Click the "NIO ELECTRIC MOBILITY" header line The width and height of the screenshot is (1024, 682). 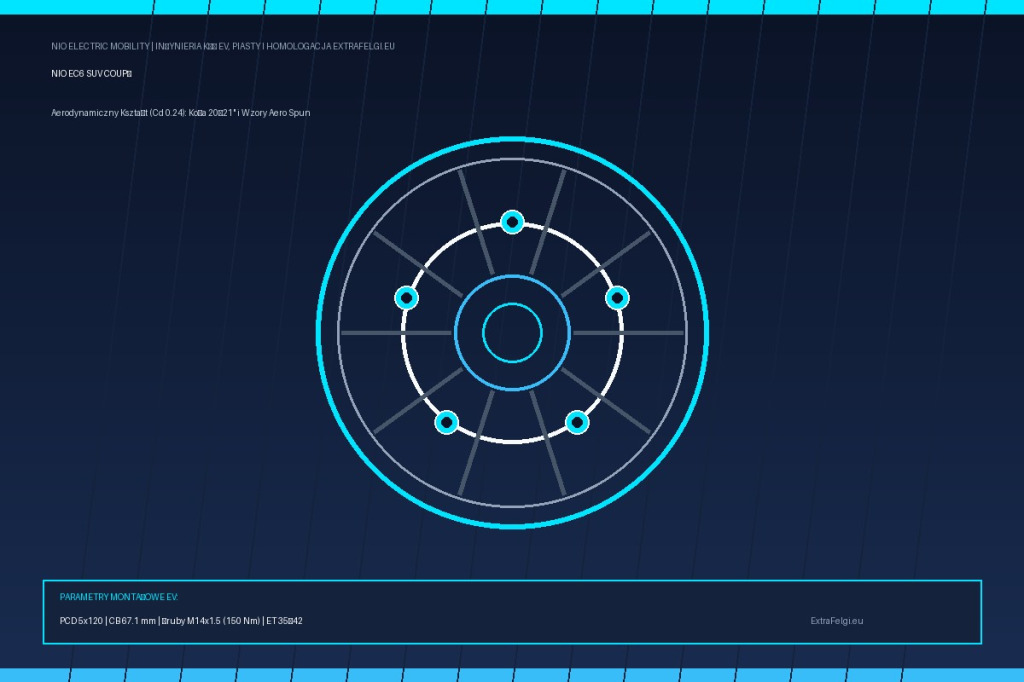coord(223,46)
